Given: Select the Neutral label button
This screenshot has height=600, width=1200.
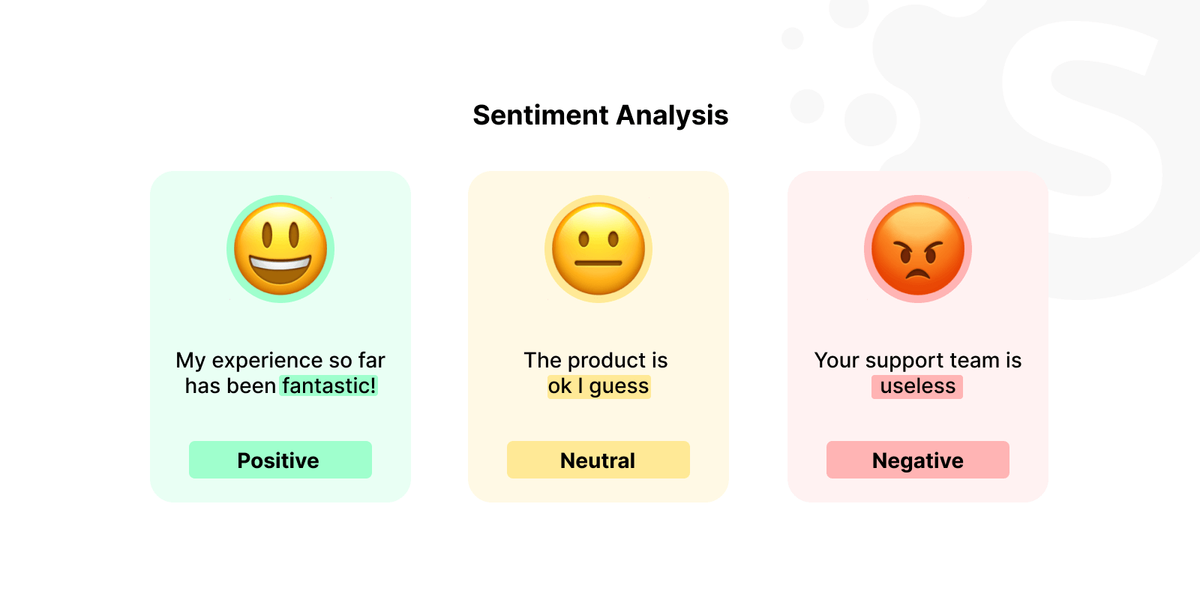Looking at the screenshot, I should tap(598, 460).
